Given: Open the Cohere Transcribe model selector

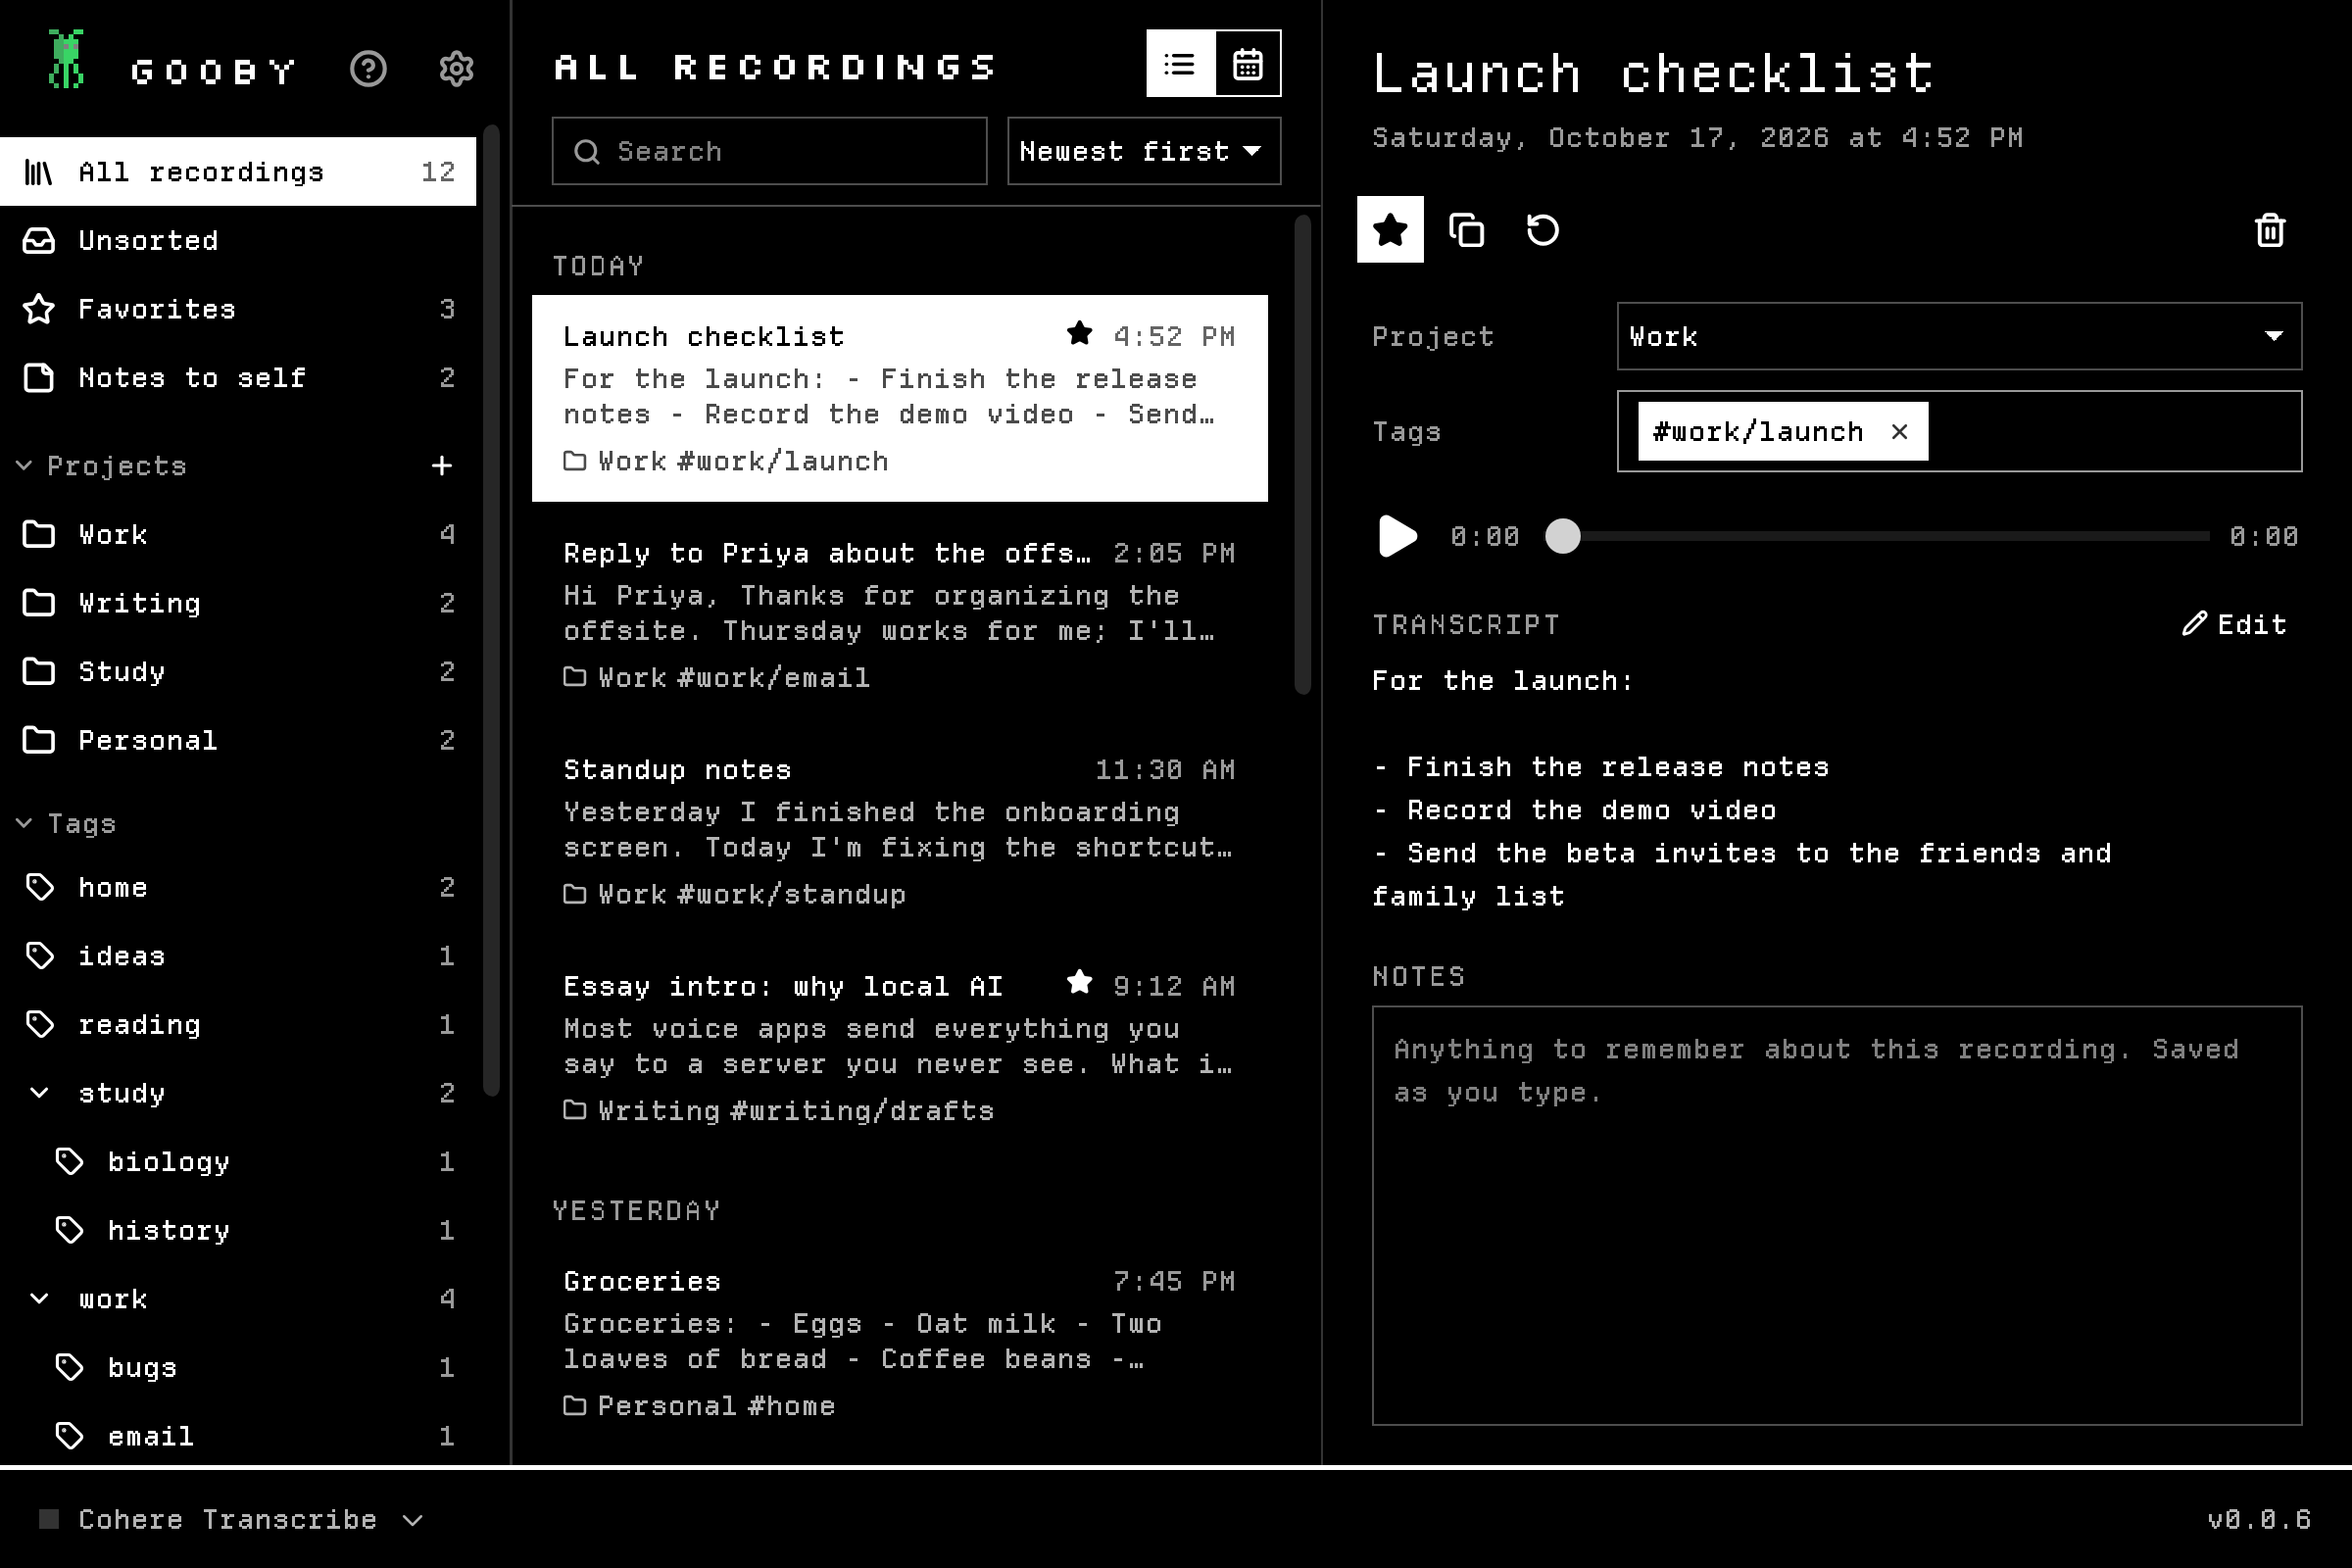Looking at the screenshot, I should tap(230, 1519).
